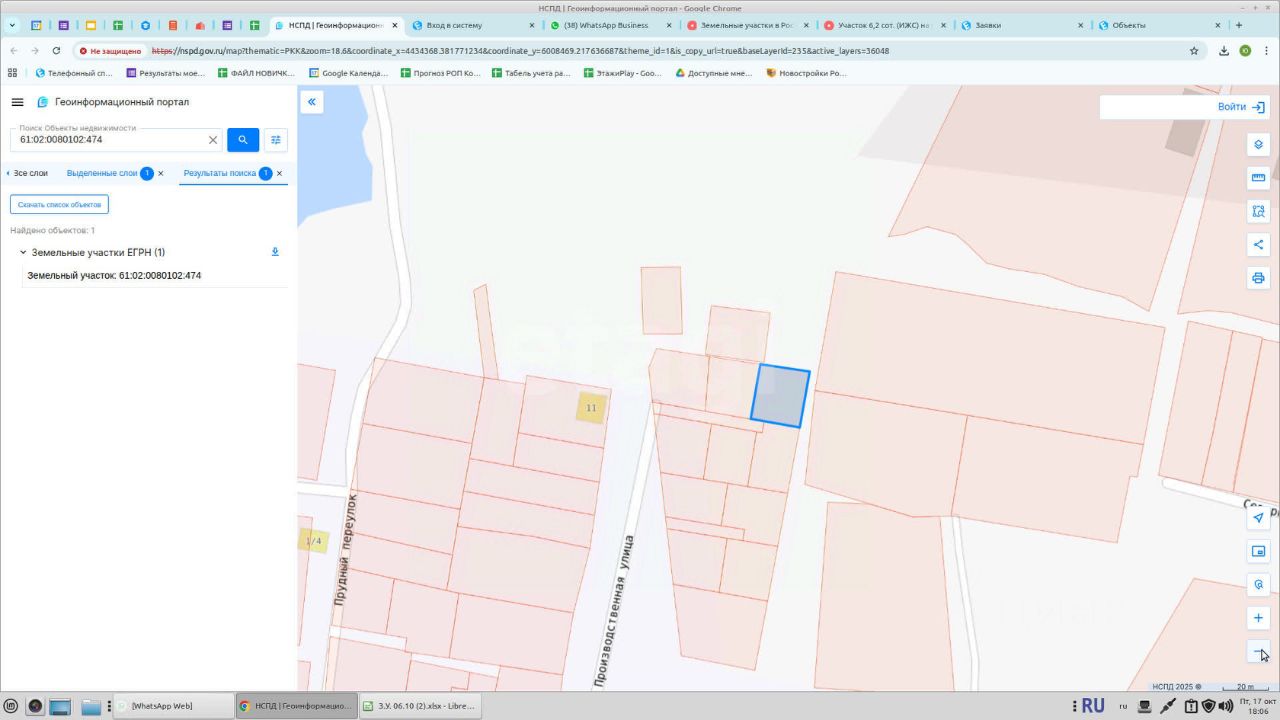This screenshot has height=720, width=1280.
Task: Switch to the 'Выделенные слои' tab
Action: click(x=102, y=174)
